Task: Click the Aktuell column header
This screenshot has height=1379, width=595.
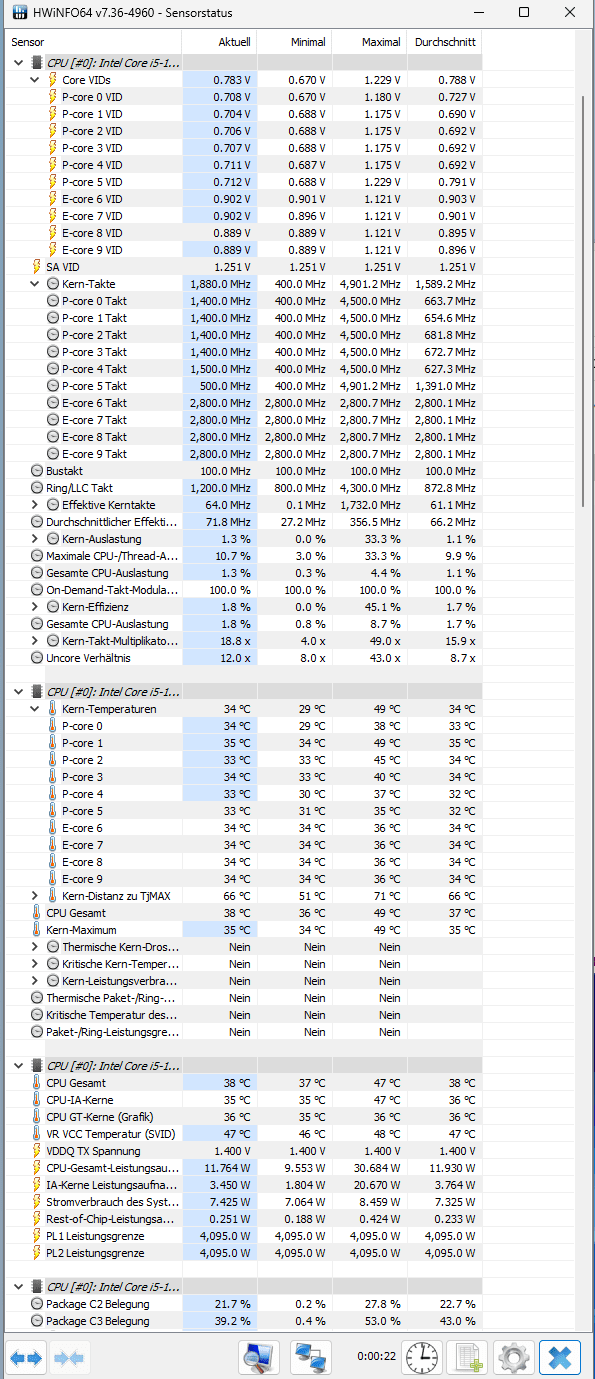Action: 219,42
